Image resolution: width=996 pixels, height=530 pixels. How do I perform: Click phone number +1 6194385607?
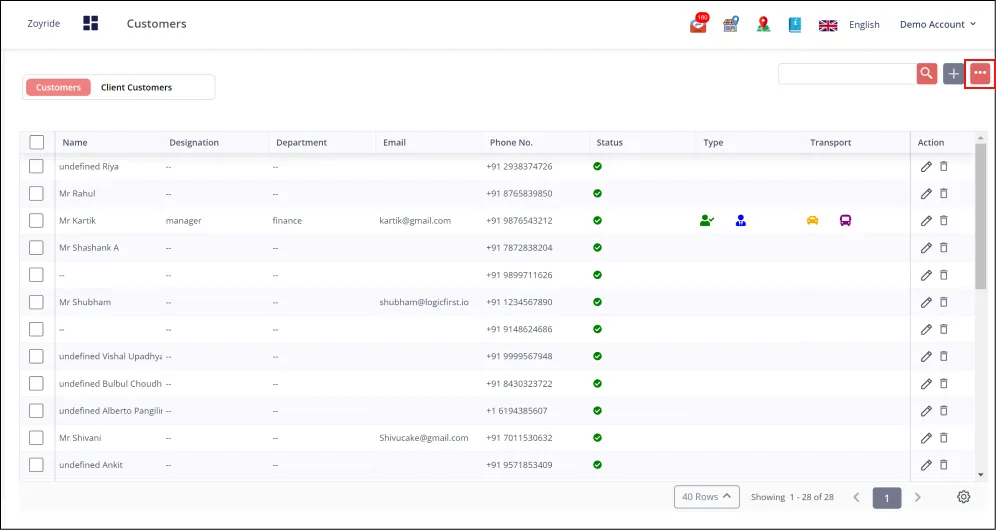[x=517, y=411]
